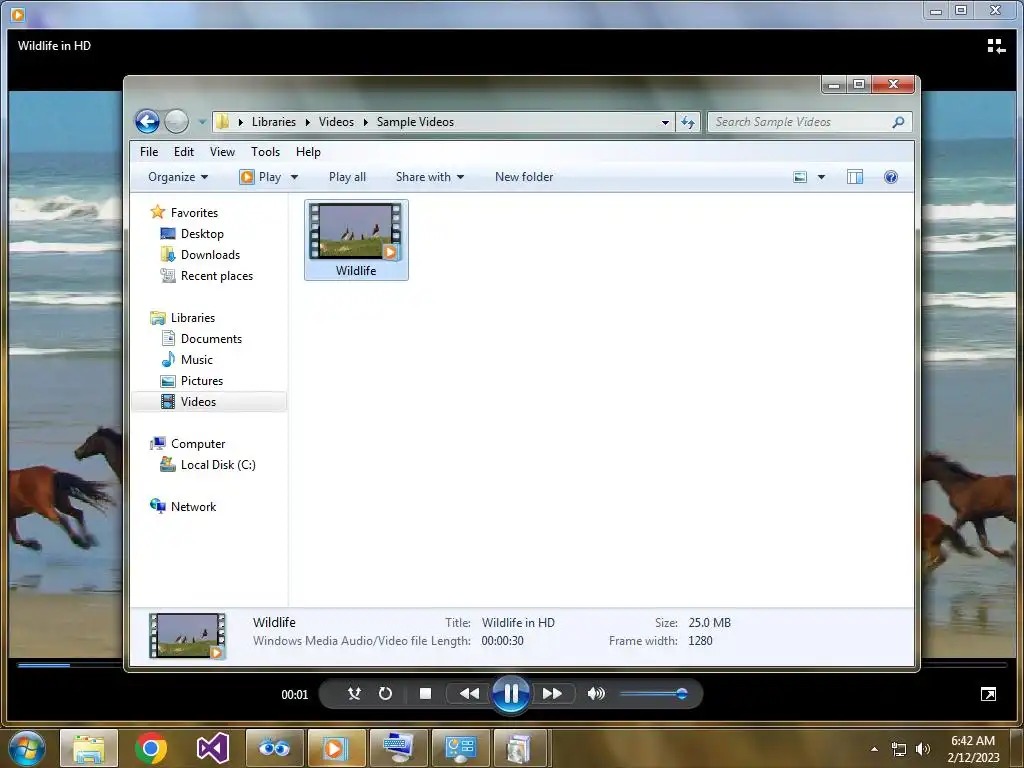Click the search magnifier icon
This screenshot has width=1024, height=768.
899,122
